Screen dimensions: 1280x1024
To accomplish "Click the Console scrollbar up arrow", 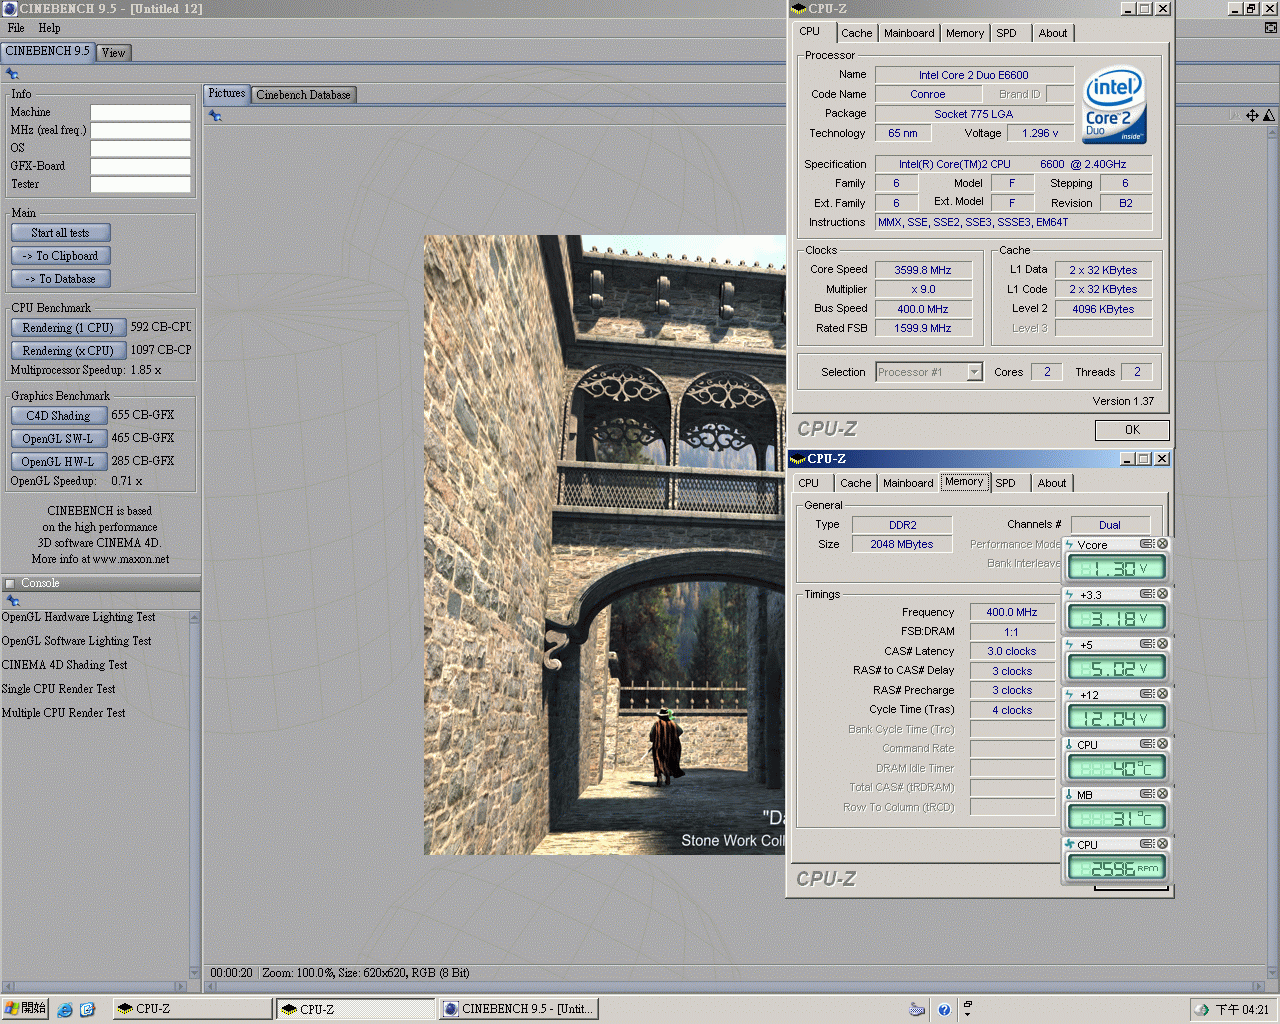I will (x=194, y=618).
